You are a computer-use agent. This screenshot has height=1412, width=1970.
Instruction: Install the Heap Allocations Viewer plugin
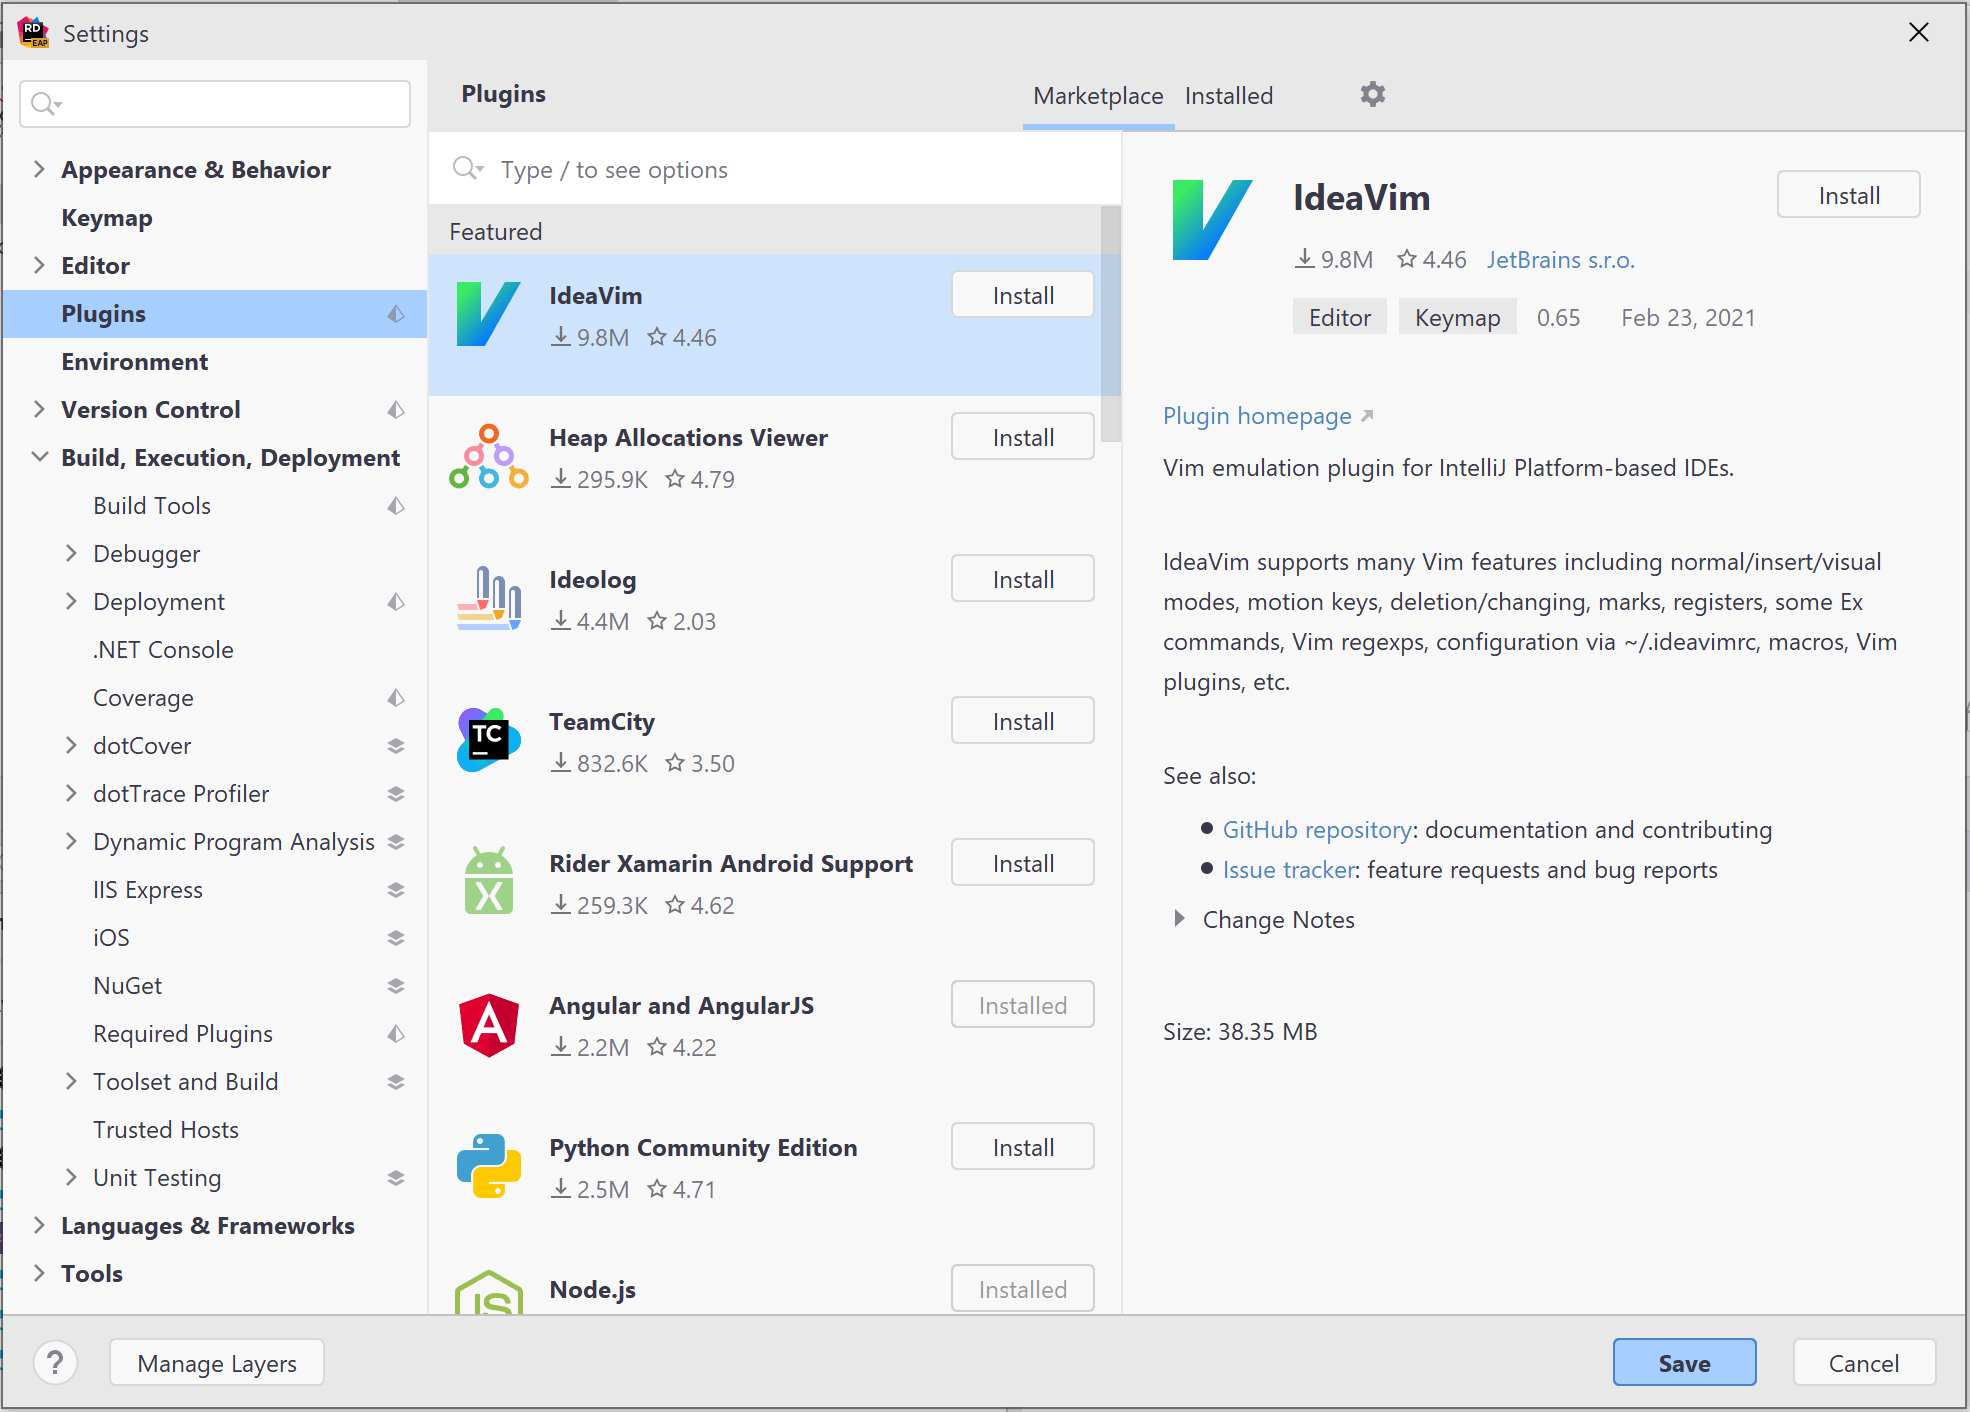(x=1022, y=437)
